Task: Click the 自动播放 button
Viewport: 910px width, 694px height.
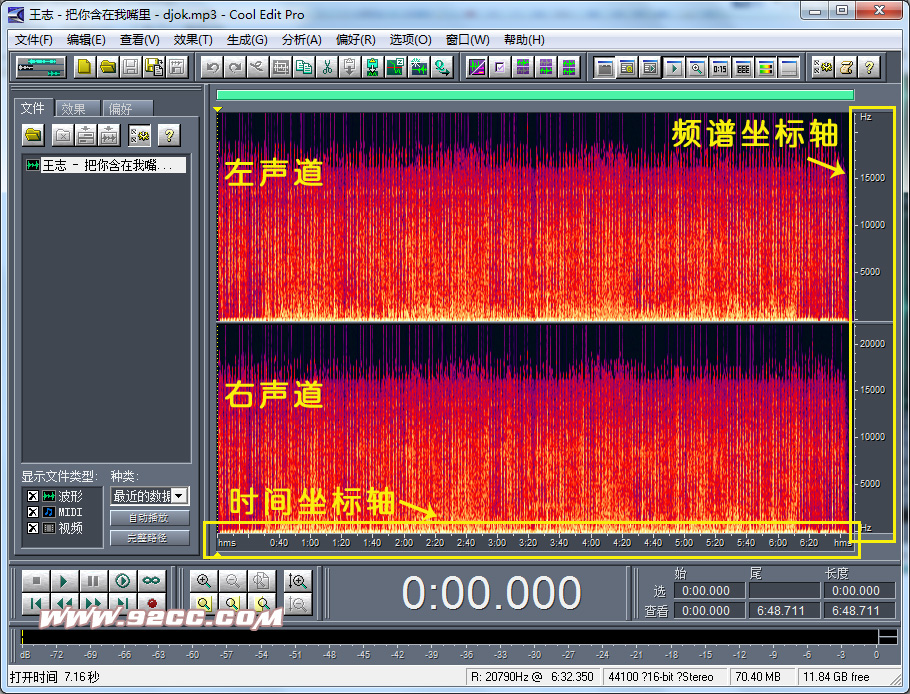Action: click(149, 518)
